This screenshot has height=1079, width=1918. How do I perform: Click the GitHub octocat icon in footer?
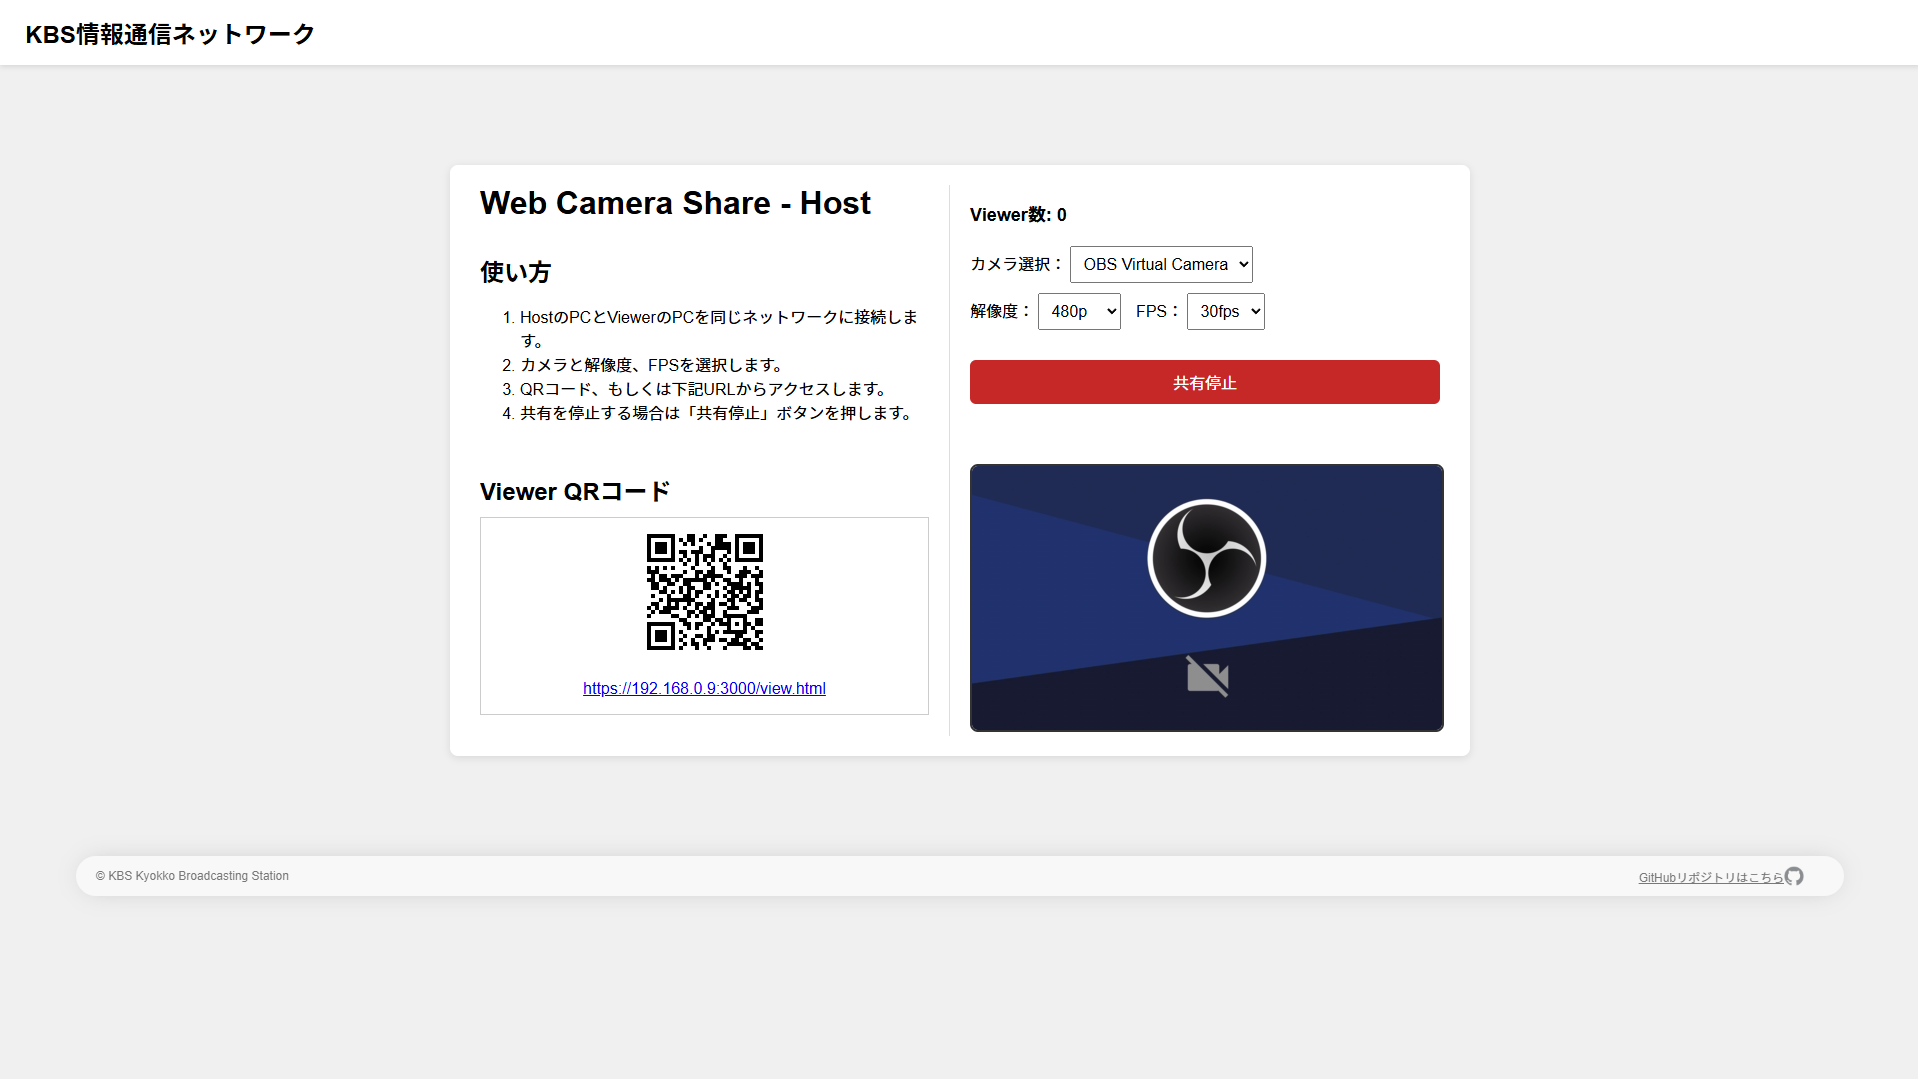(x=1794, y=876)
